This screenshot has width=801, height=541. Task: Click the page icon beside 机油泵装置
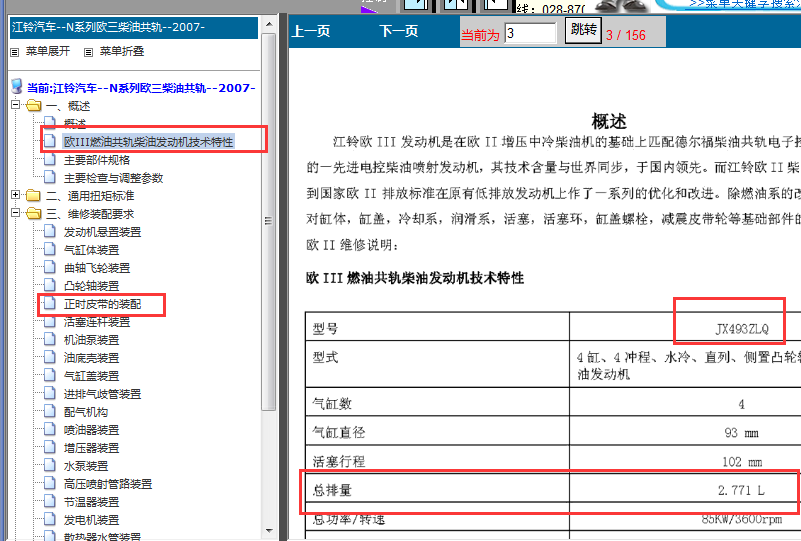point(50,339)
